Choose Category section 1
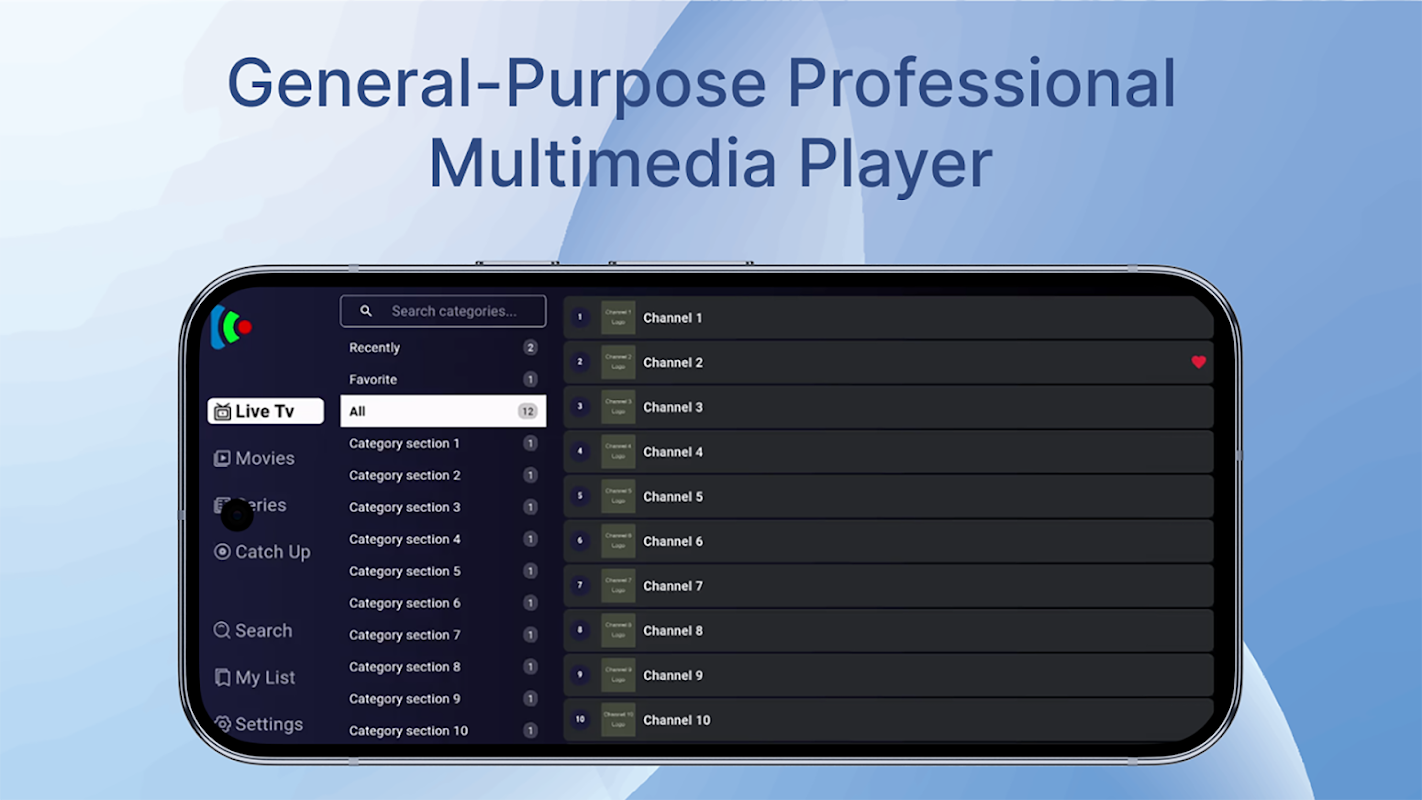 [443, 443]
